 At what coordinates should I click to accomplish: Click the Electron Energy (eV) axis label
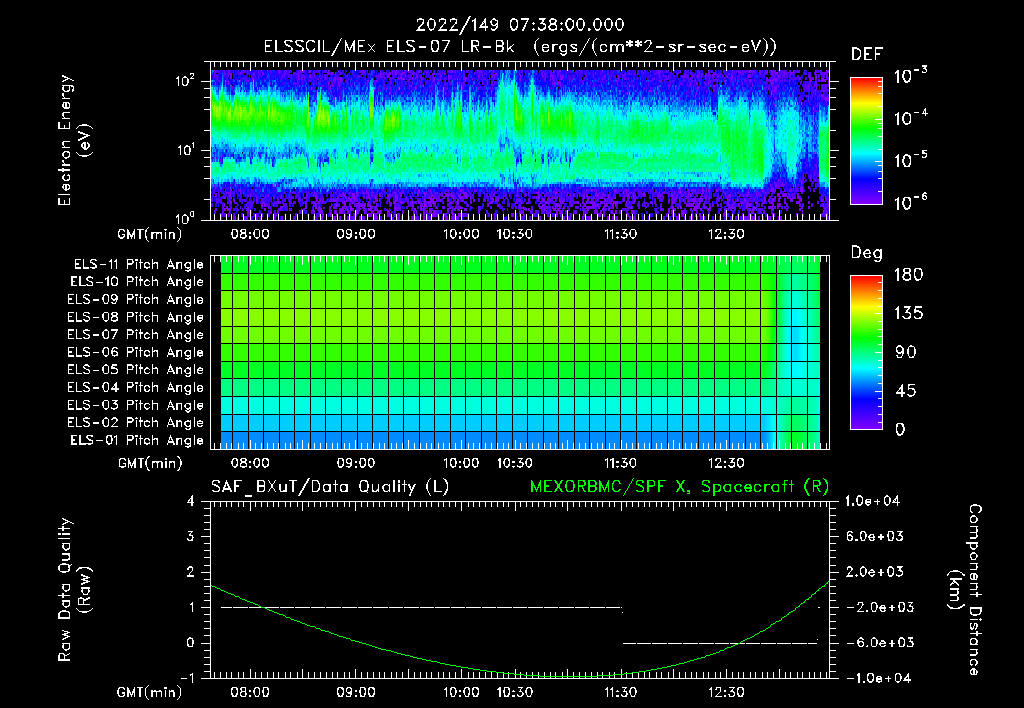click(74, 140)
